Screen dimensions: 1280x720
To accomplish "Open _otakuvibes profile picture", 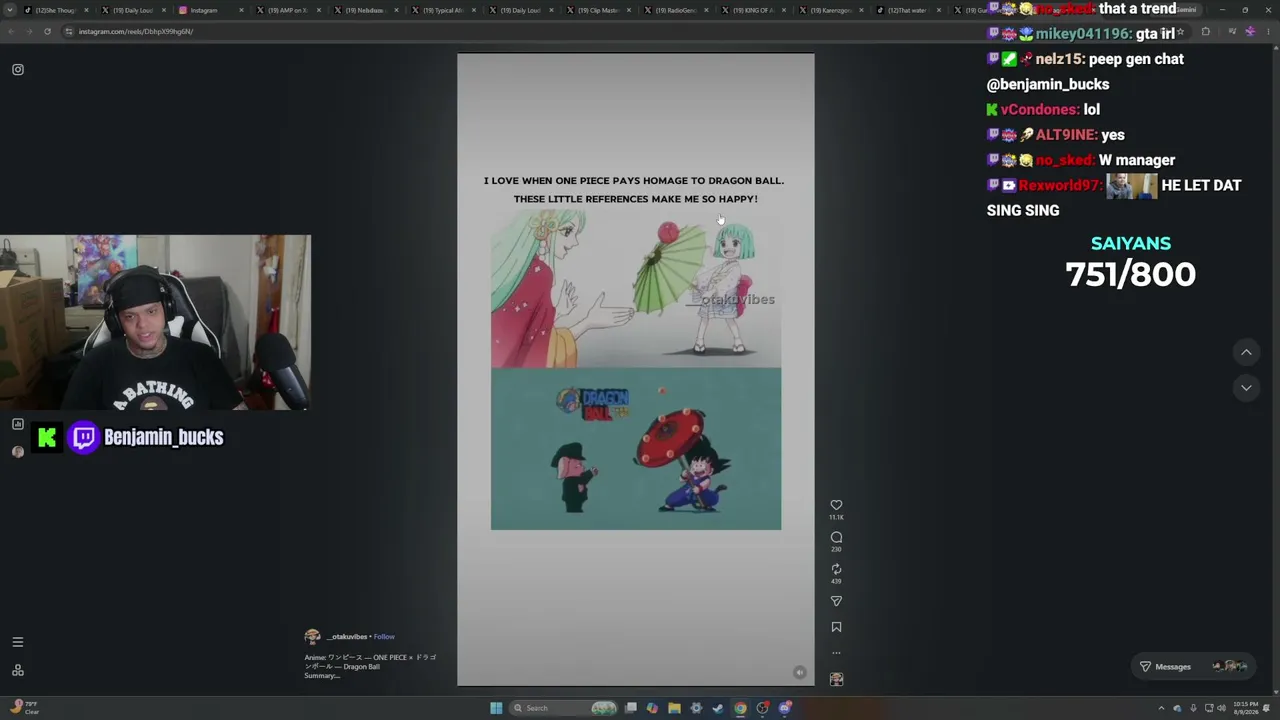I will pyautogui.click(x=312, y=637).
